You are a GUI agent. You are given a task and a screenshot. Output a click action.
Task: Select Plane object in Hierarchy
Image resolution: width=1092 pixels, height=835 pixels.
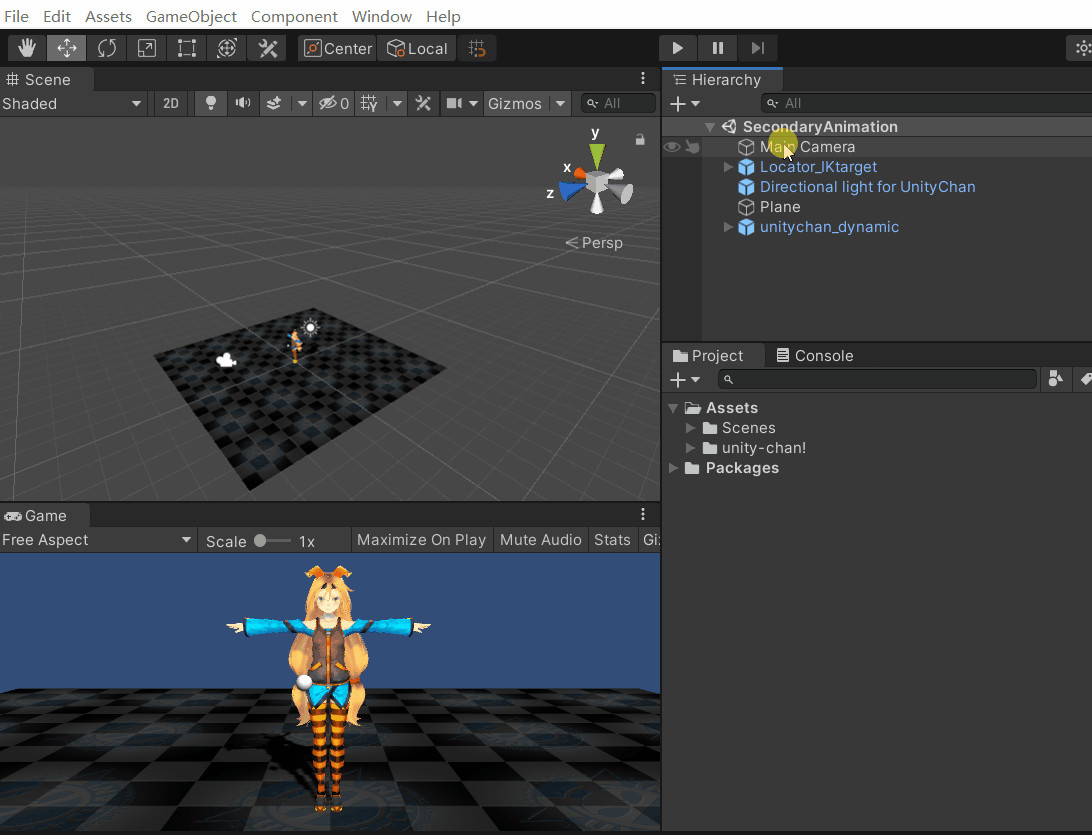(779, 207)
